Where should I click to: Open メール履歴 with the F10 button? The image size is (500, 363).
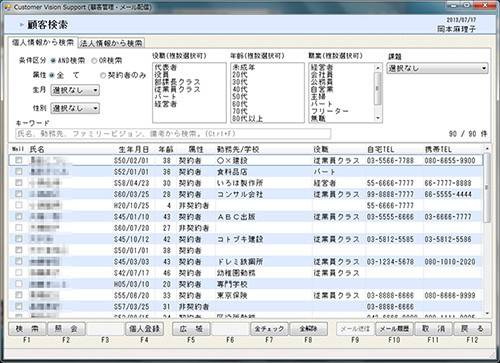click(x=394, y=329)
